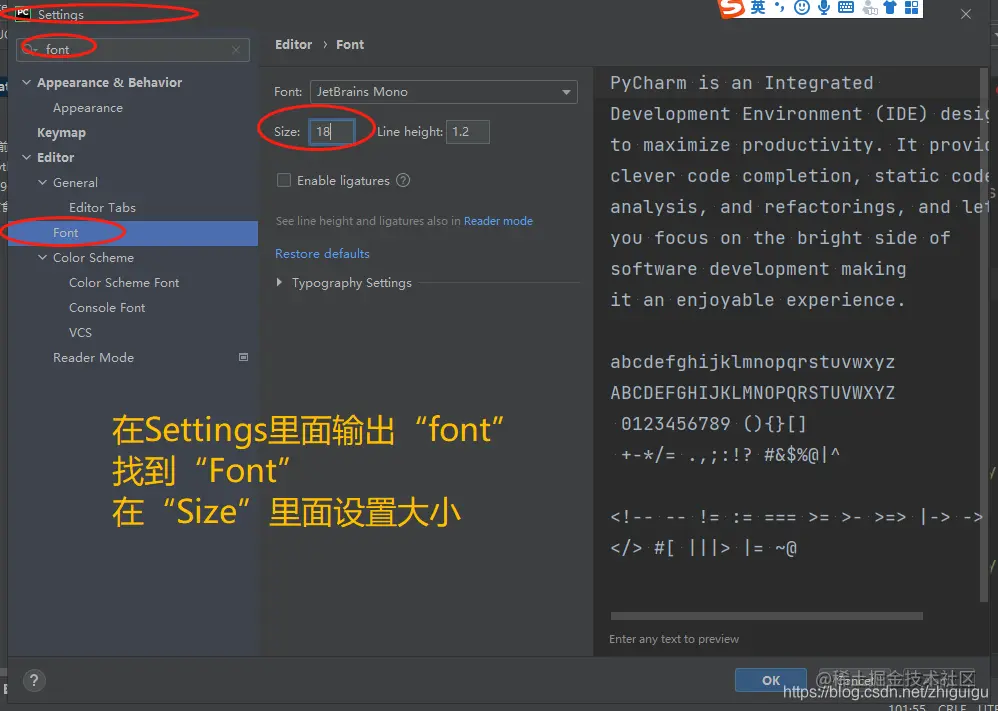Collapse the Editor tree chevron
This screenshot has height=711, width=998.
(27, 157)
